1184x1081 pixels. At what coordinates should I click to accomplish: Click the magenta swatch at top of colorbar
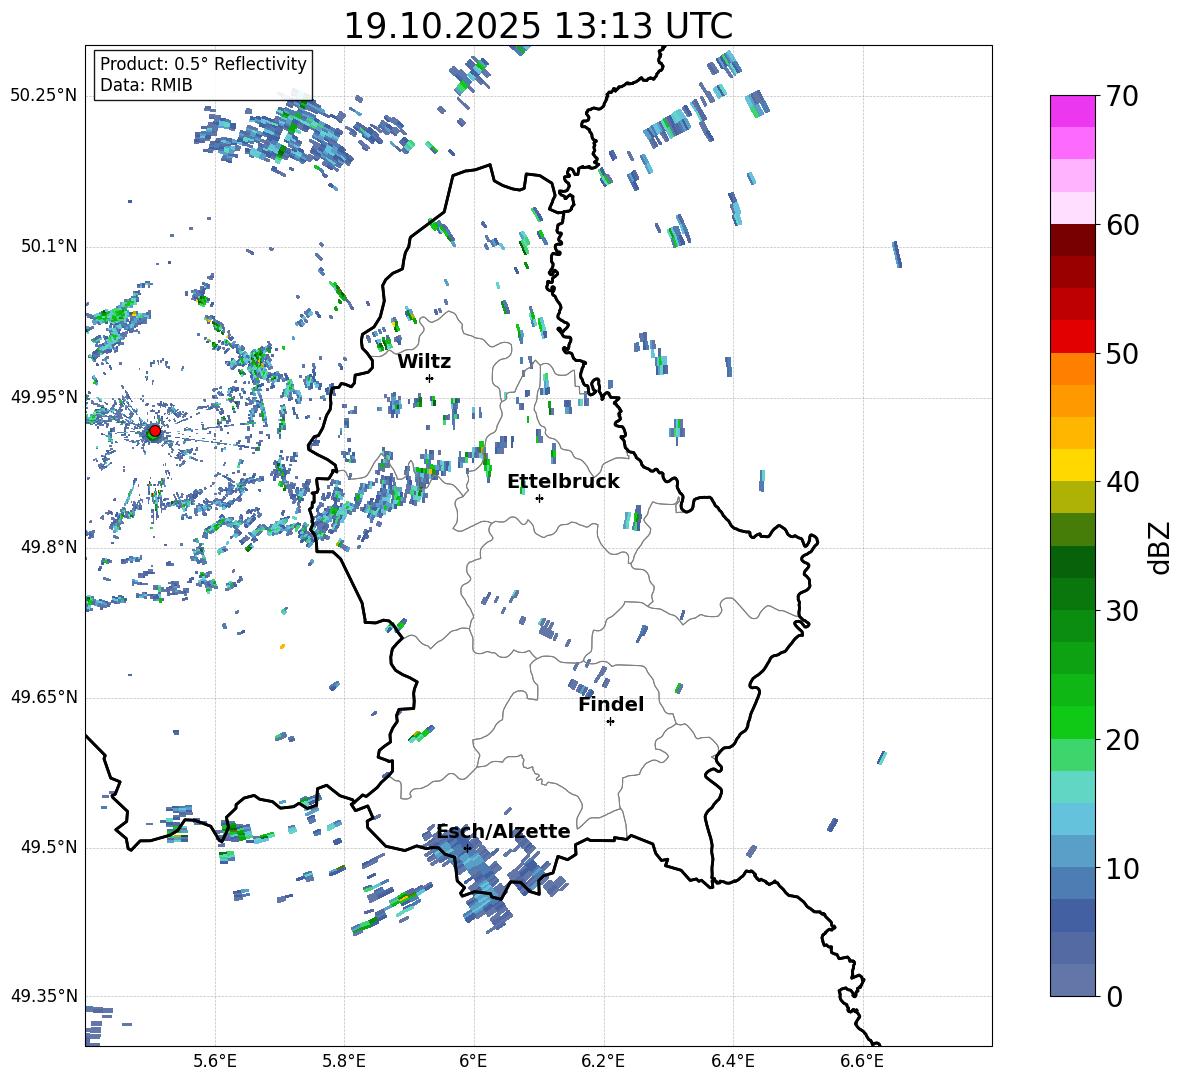pos(1072,111)
